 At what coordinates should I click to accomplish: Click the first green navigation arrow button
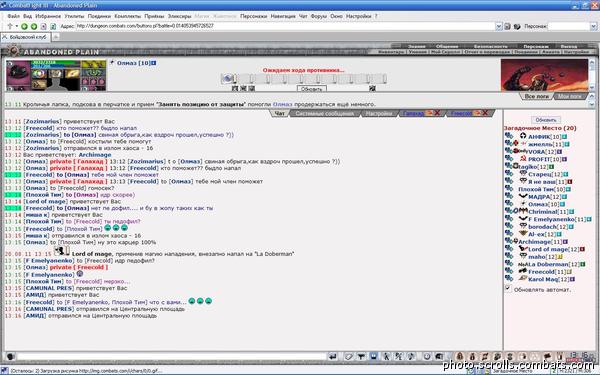(x=24, y=26)
